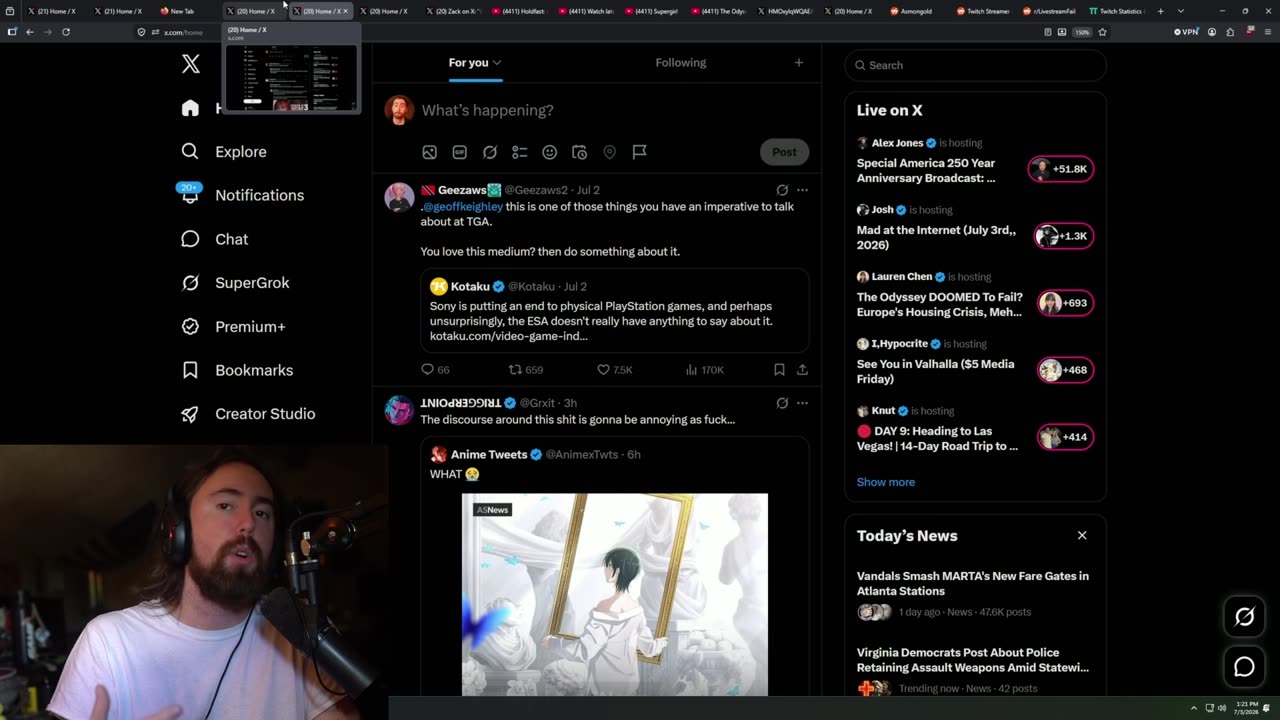
Task: Open Geezaws profile avatar
Action: 399,197
